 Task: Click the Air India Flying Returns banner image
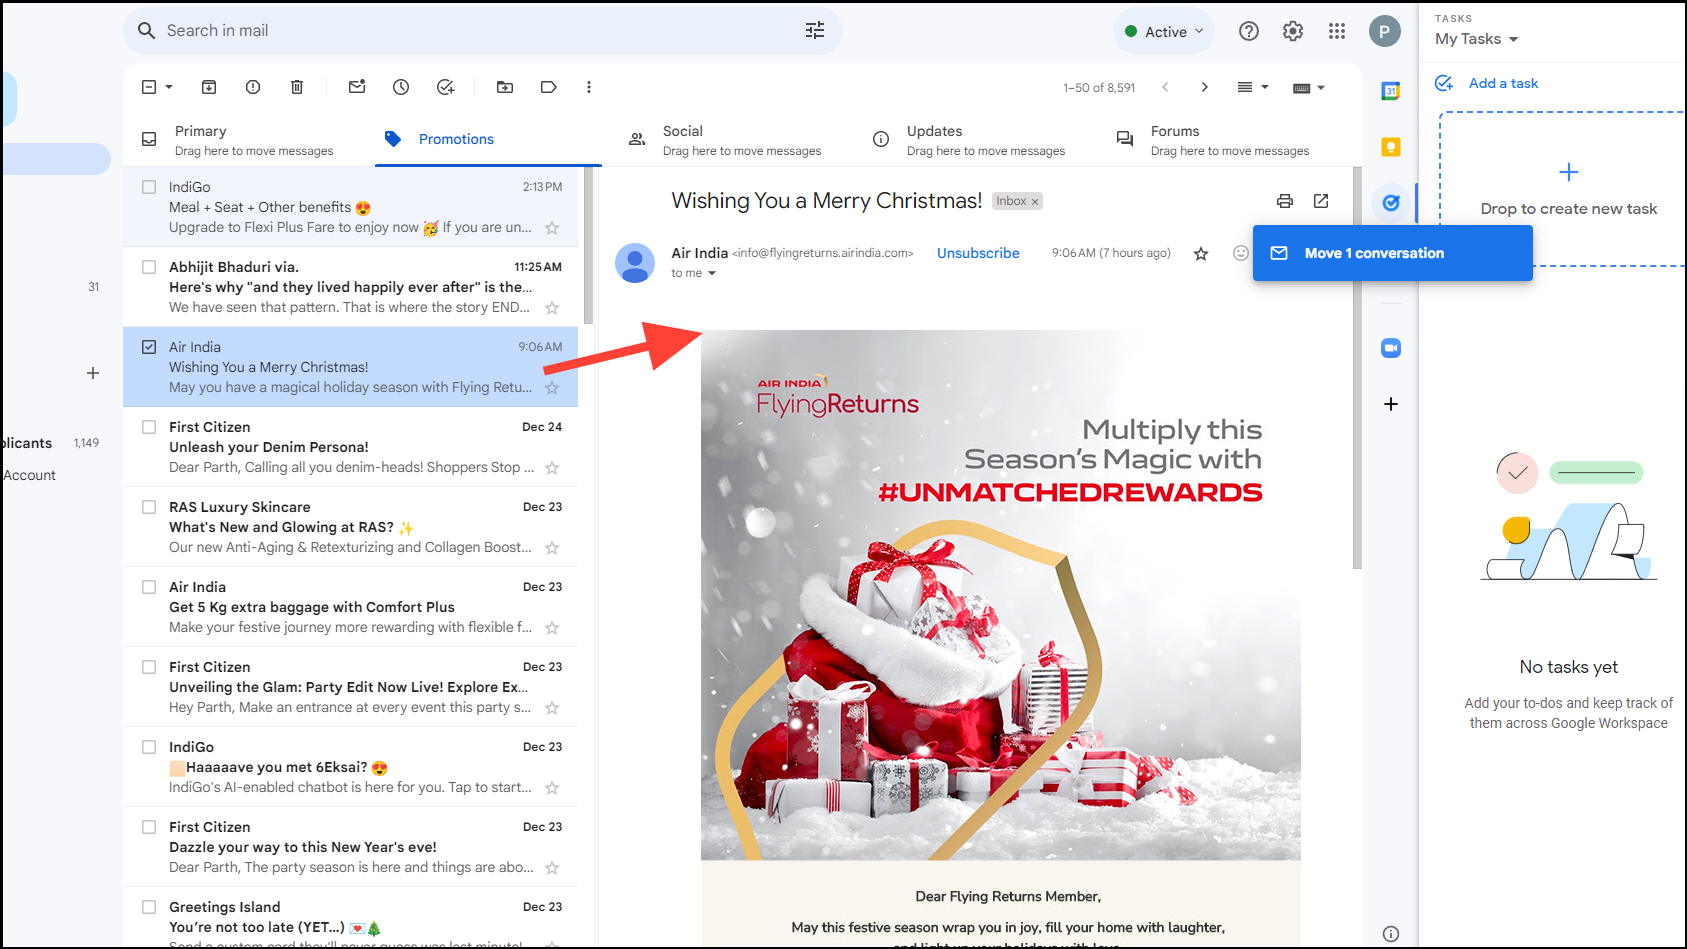[1001, 595]
